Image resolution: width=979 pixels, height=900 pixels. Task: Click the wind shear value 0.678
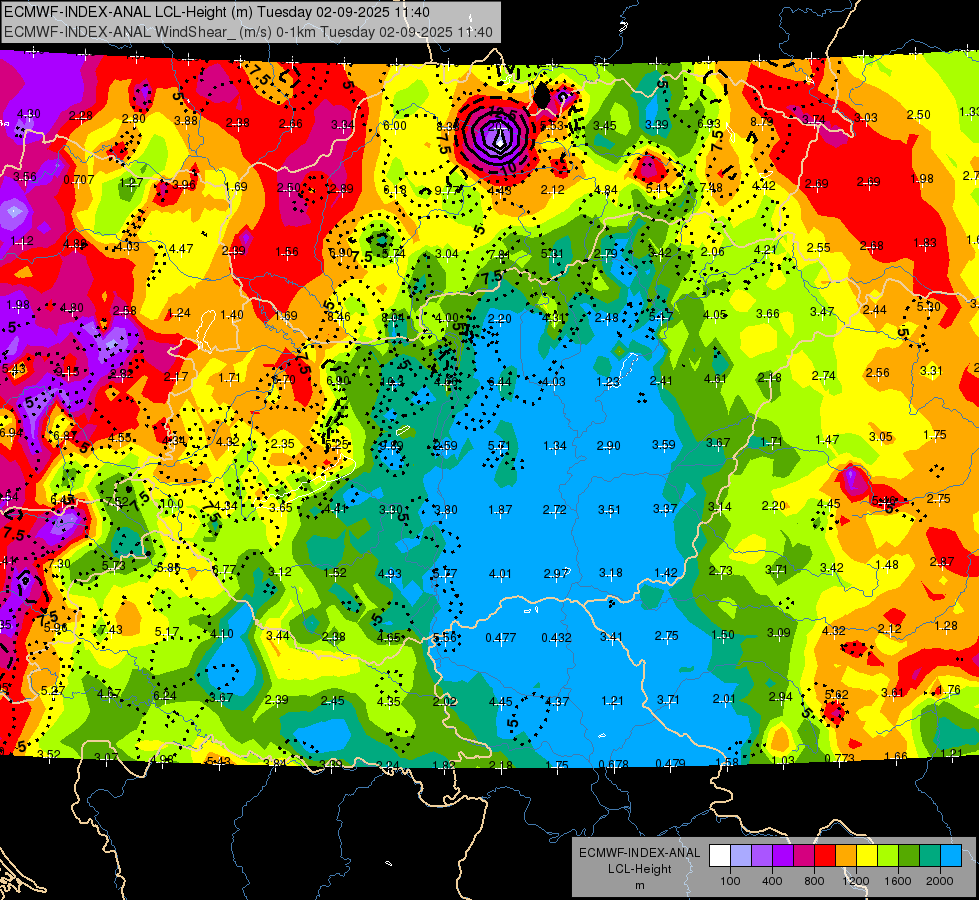pos(614,764)
